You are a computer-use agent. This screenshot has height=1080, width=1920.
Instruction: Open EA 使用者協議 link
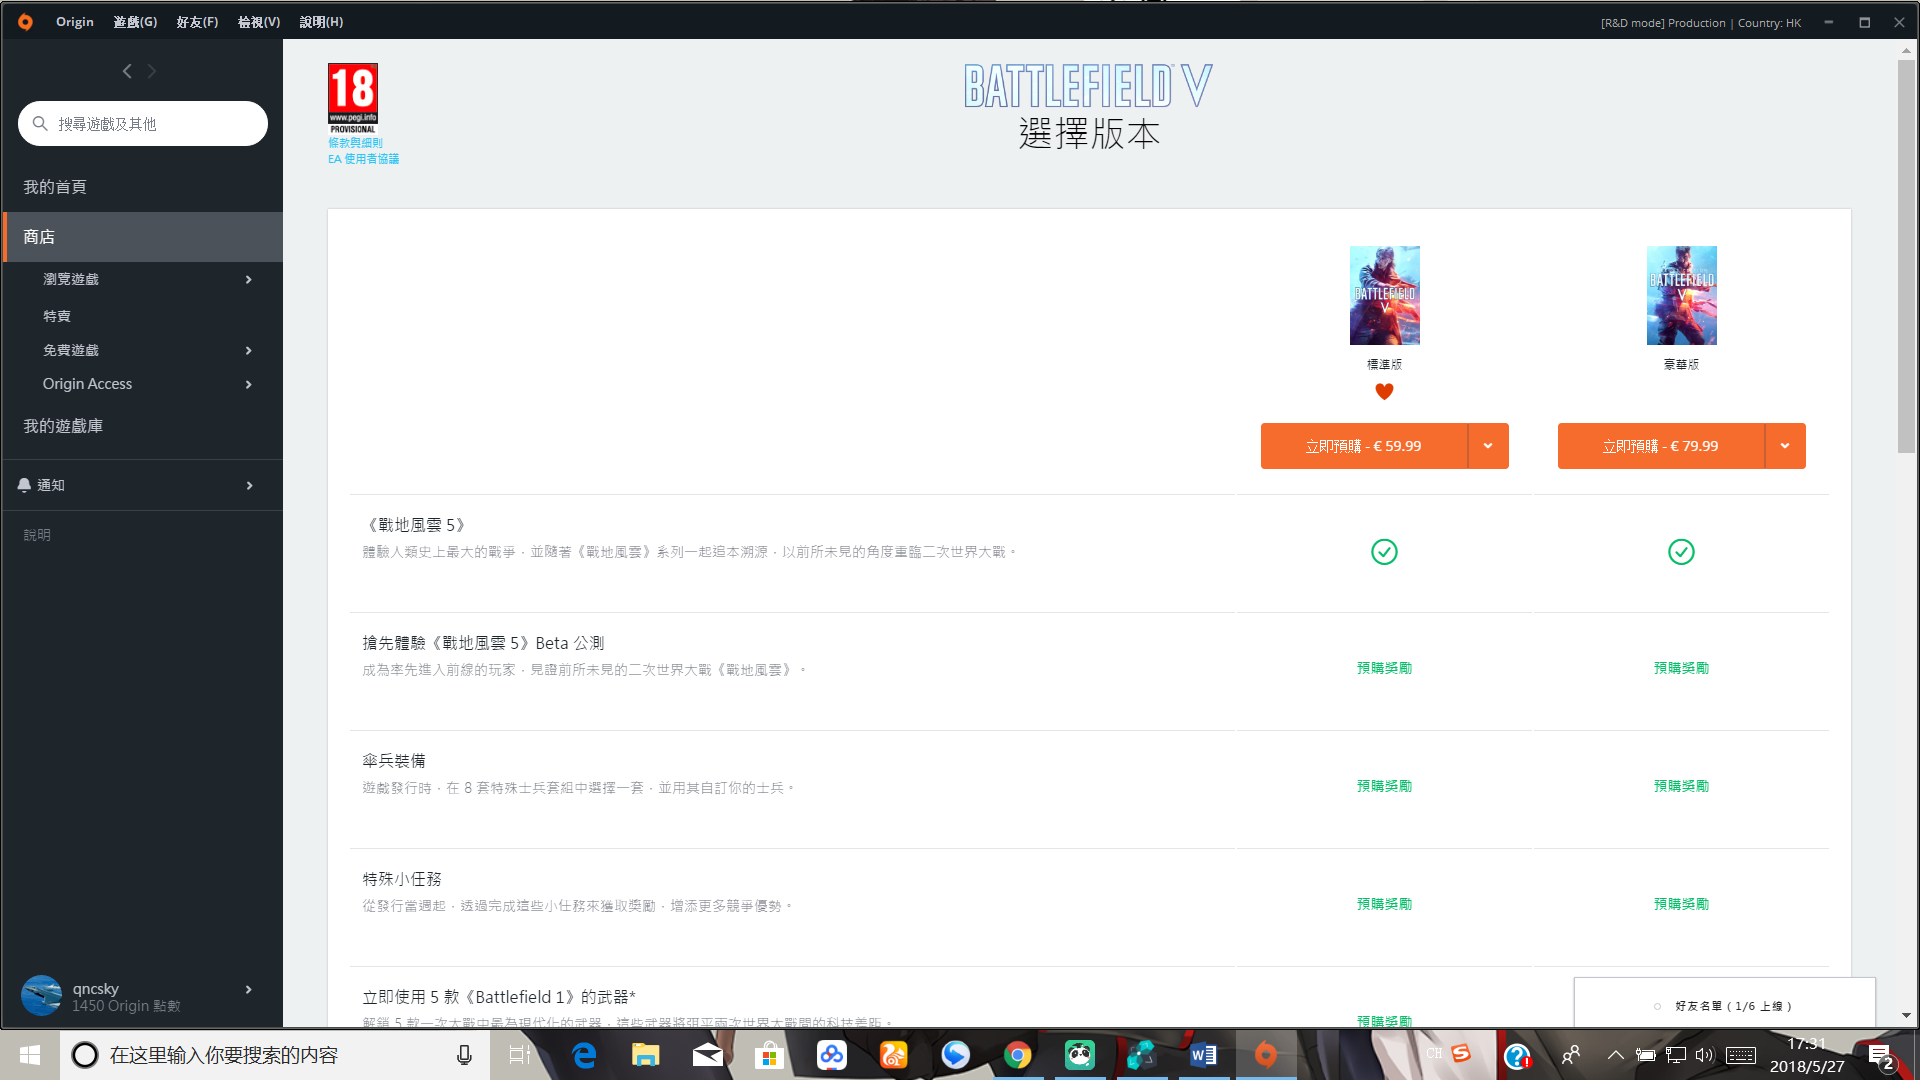point(363,159)
